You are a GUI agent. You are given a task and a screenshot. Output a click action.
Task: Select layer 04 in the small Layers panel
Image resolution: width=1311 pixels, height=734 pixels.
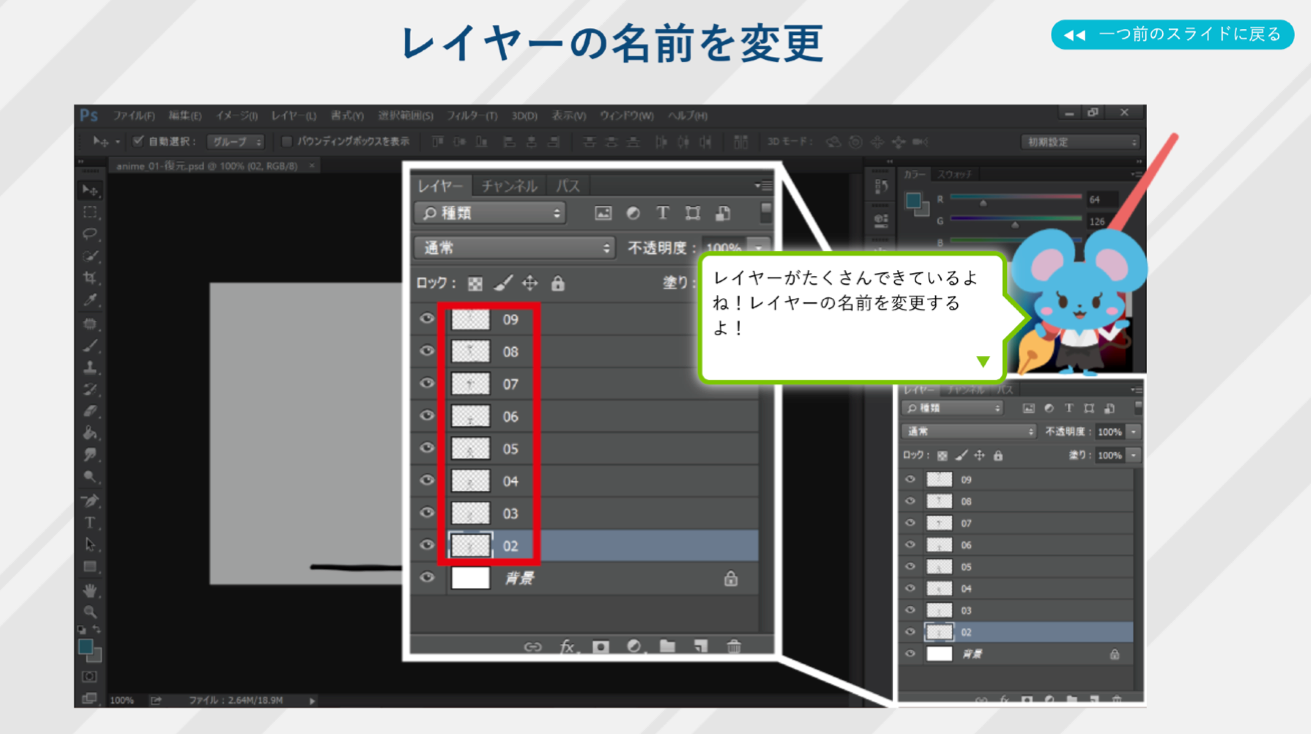click(x=1016, y=588)
